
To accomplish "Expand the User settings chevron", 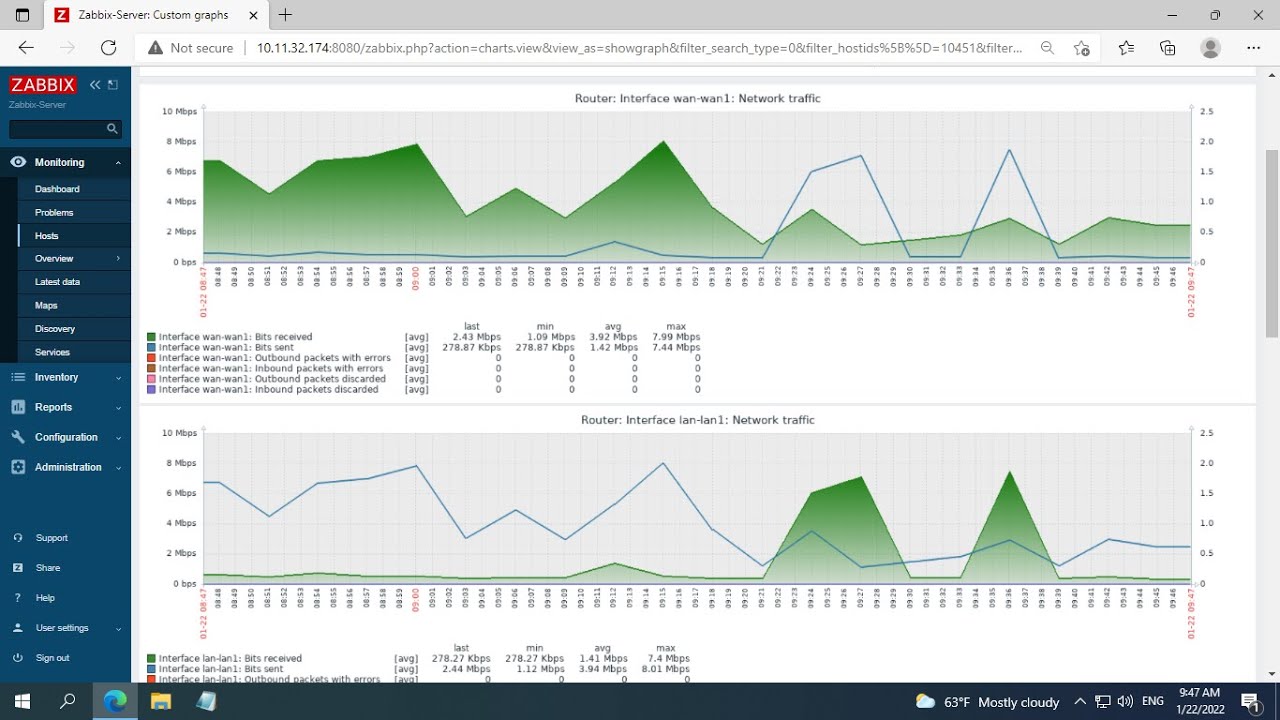I will pyautogui.click(x=118, y=629).
